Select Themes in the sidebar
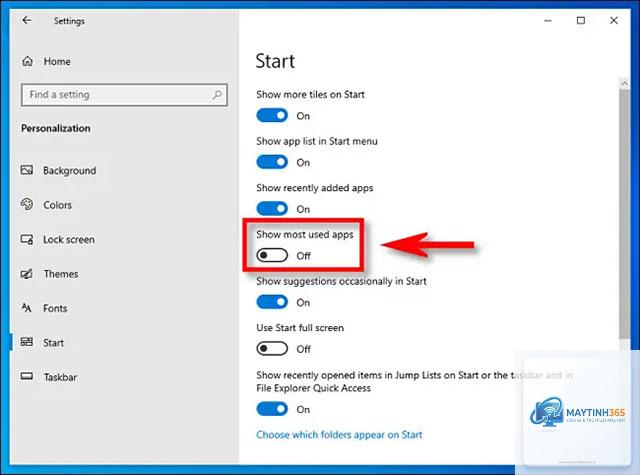The height and width of the screenshot is (475, 640). click(x=61, y=274)
